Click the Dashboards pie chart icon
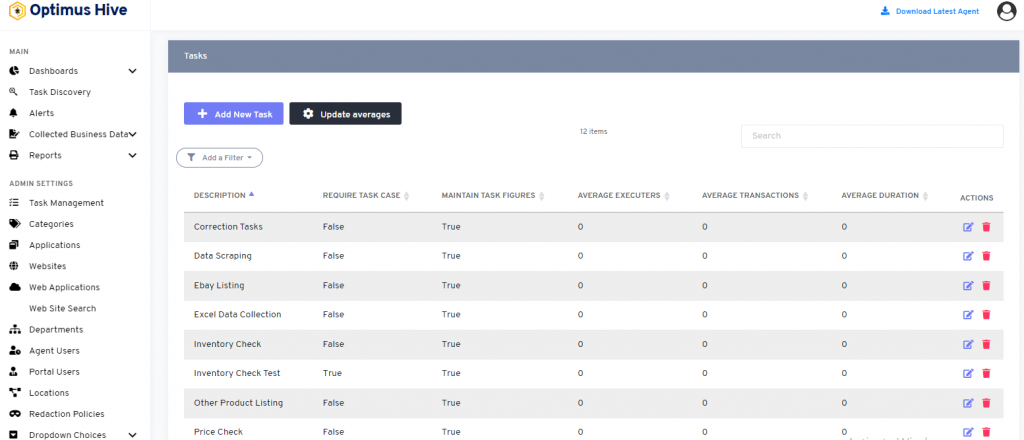The width and height of the screenshot is (1024, 440). pos(14,71)
